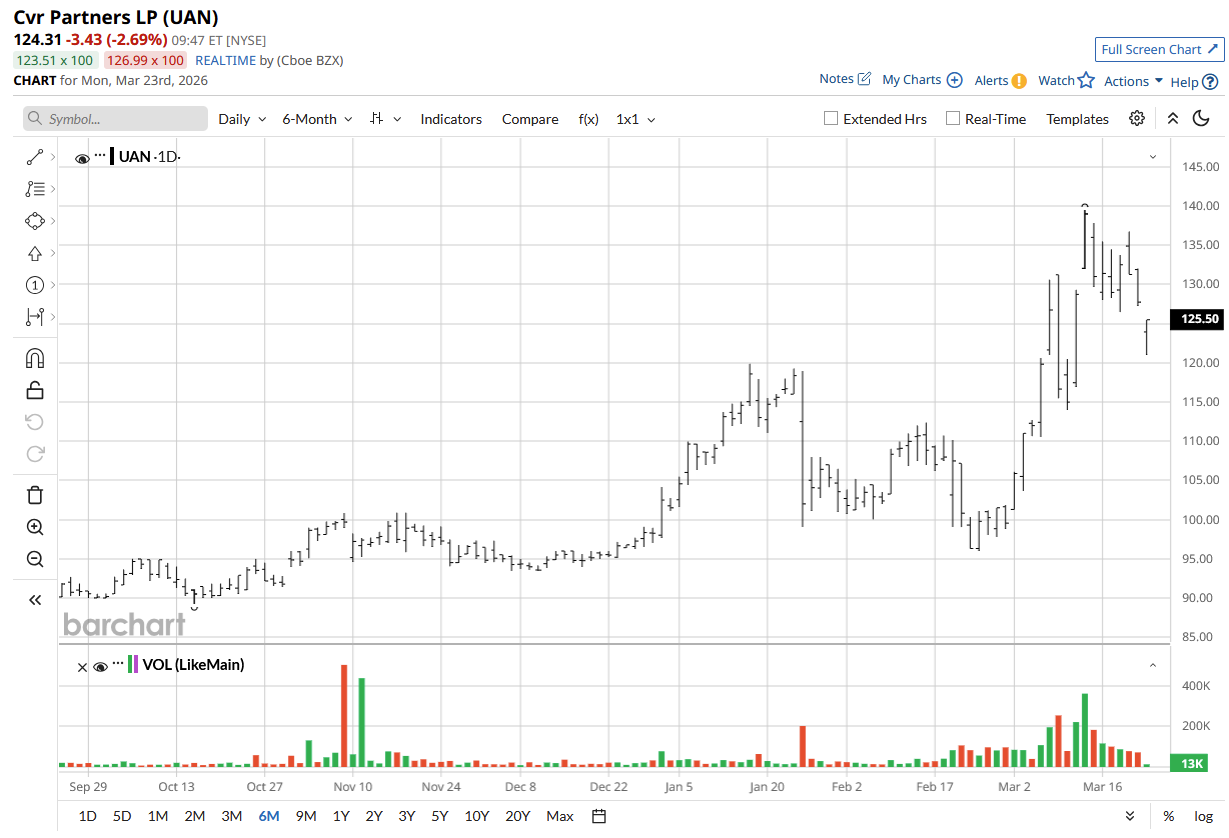
Task: Toggle VOL indicator visibility eye icon
Action: [x=100, y=666]
